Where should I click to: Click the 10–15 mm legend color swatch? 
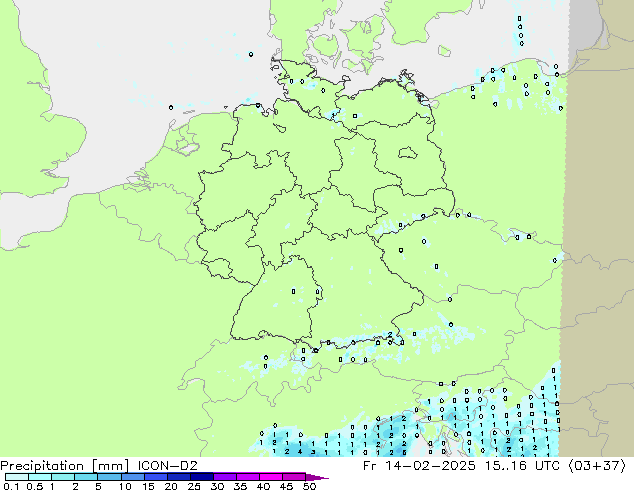click(132, 477)
